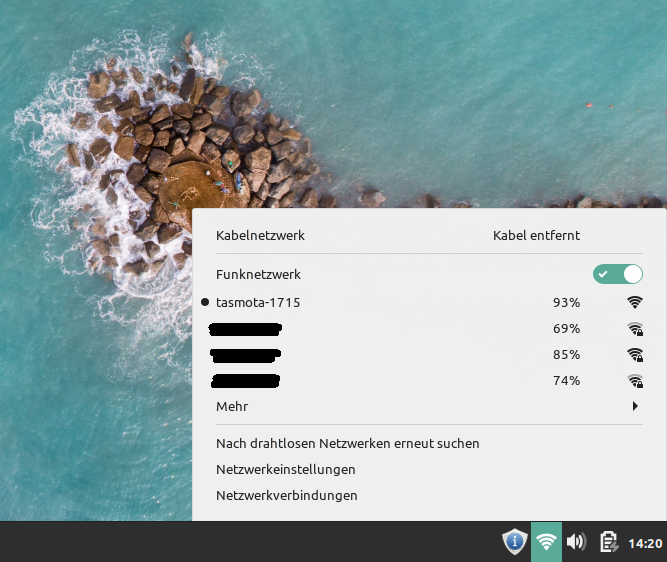Select the connected tasmota-1715 network
The height and width of the screenshot is (562, 667).
tap(258, 302)
